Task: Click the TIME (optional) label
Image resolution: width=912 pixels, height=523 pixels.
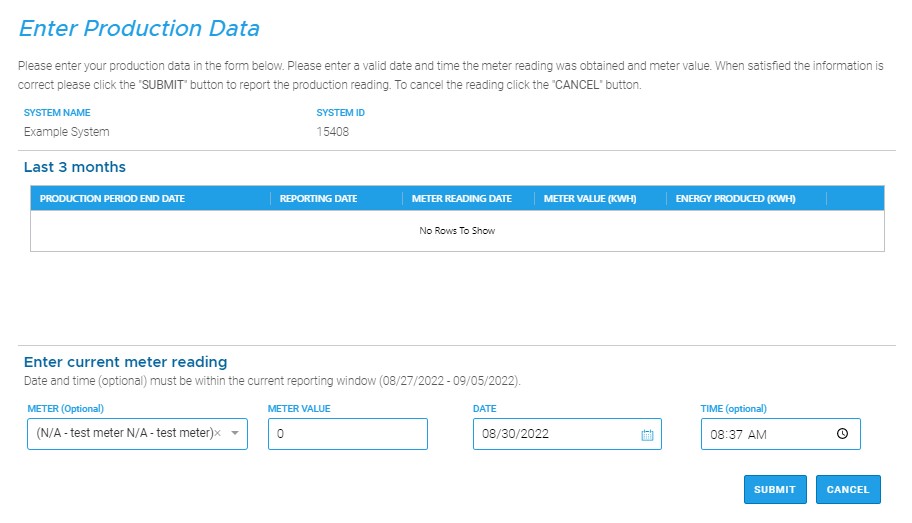Action: [x=733, y=408]
